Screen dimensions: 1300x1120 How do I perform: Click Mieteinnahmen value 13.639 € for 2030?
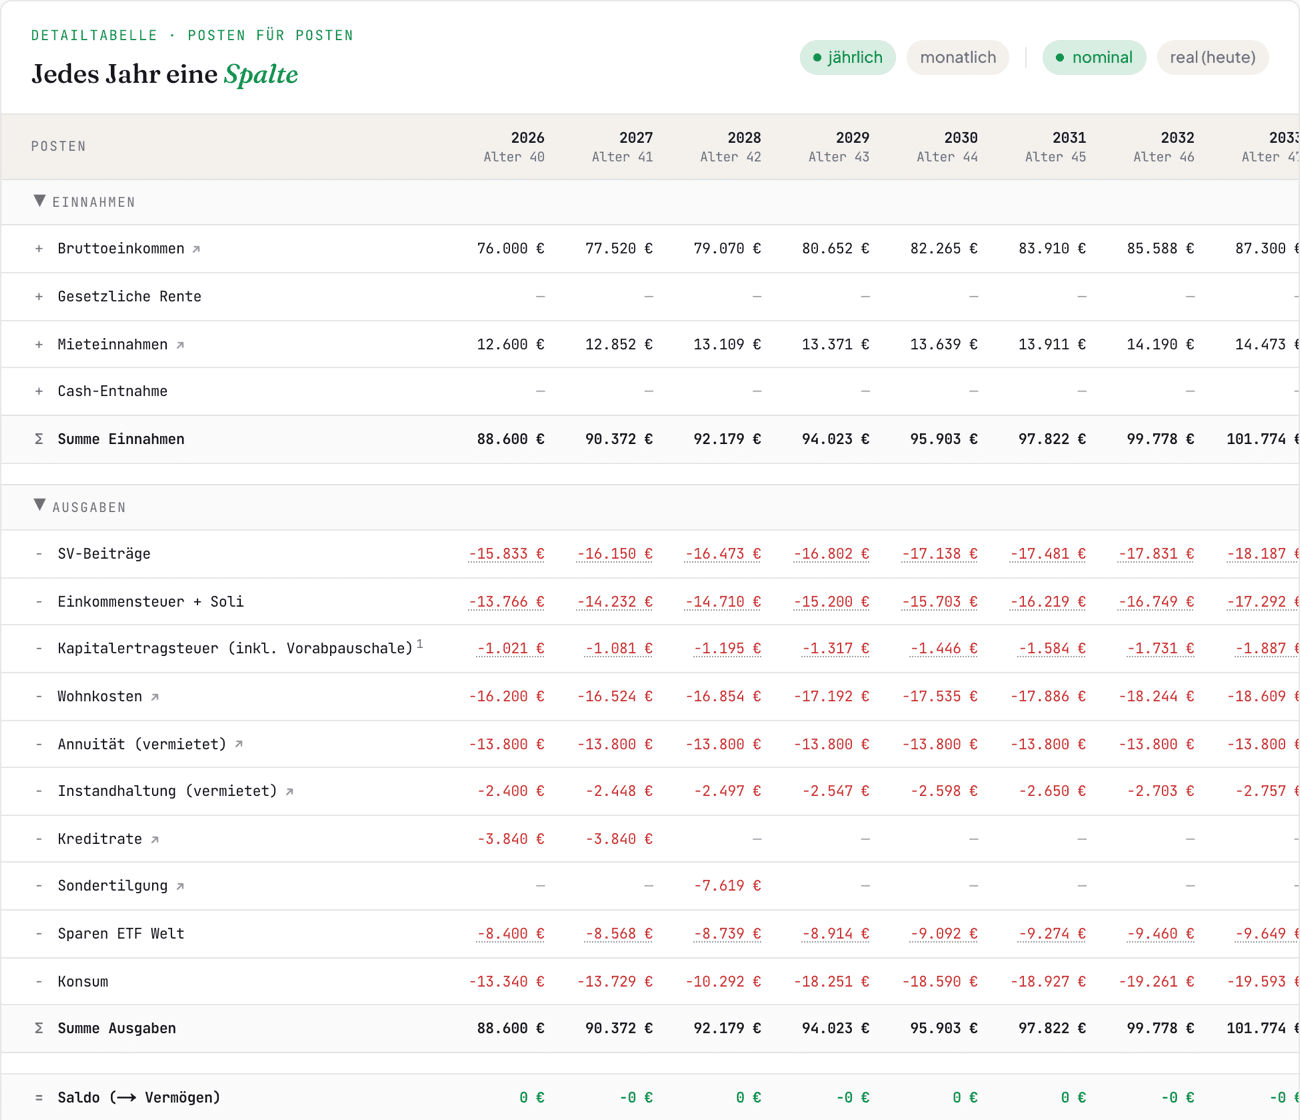944,345
